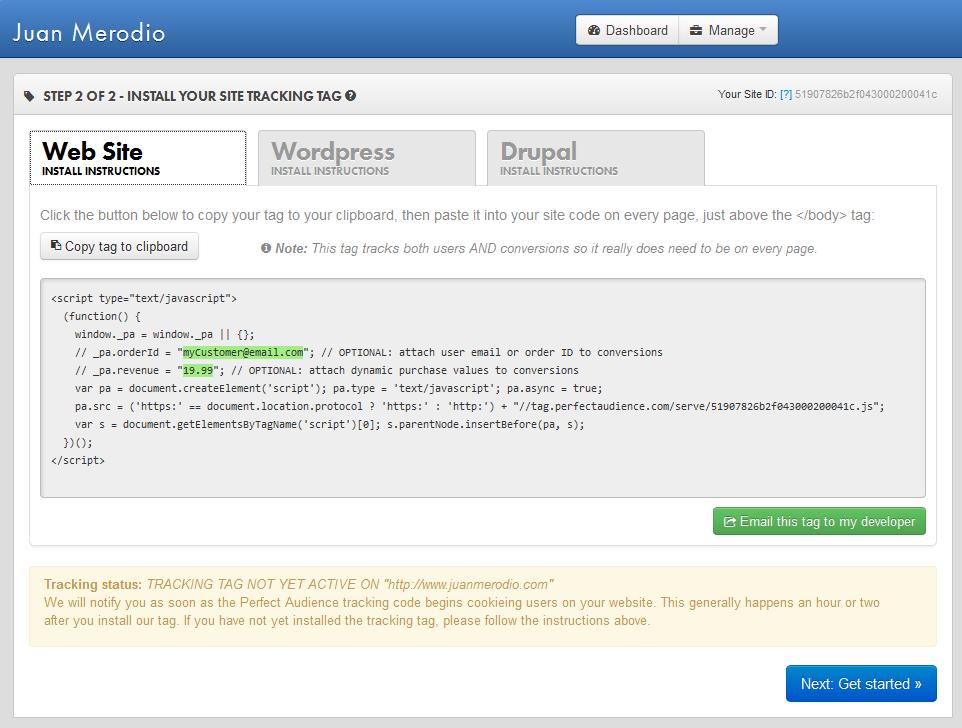Screen dimensions: 962x728
Task: Click Next: Get started button
Action: [861, 683]
